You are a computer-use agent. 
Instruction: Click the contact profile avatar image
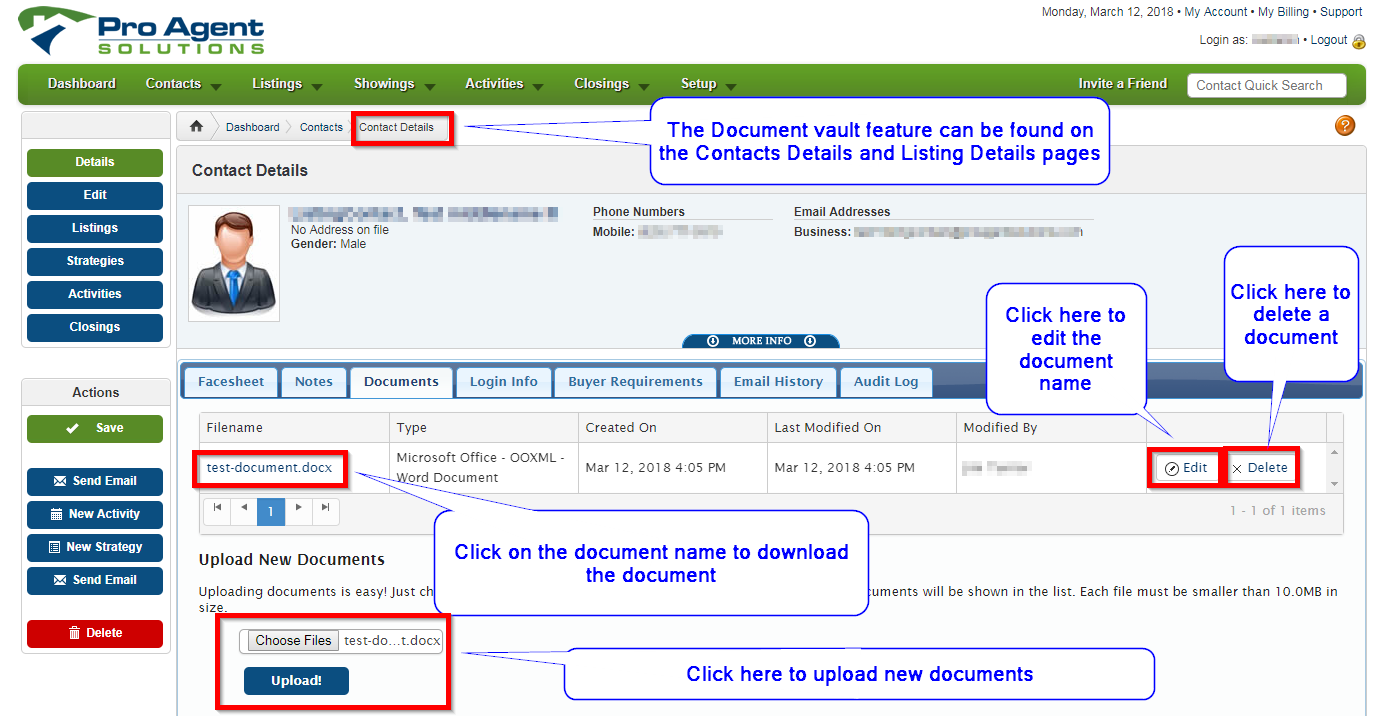coord(234,263)
